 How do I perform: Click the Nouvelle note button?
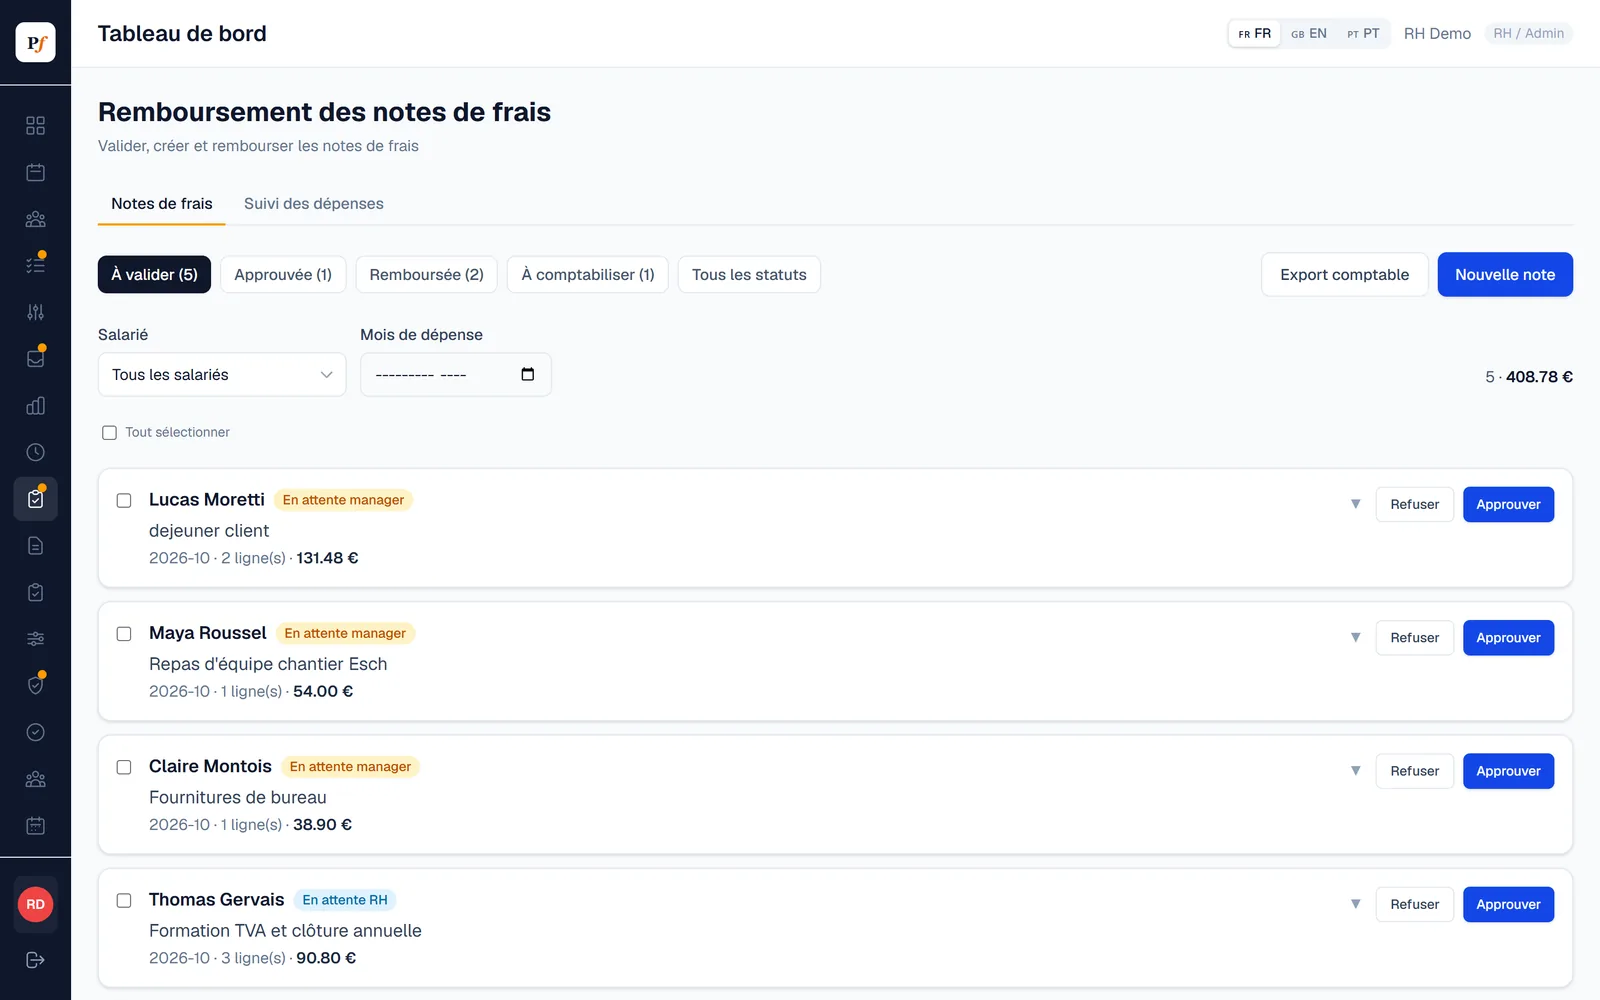pyautogui.click(x=1505, y=275)
